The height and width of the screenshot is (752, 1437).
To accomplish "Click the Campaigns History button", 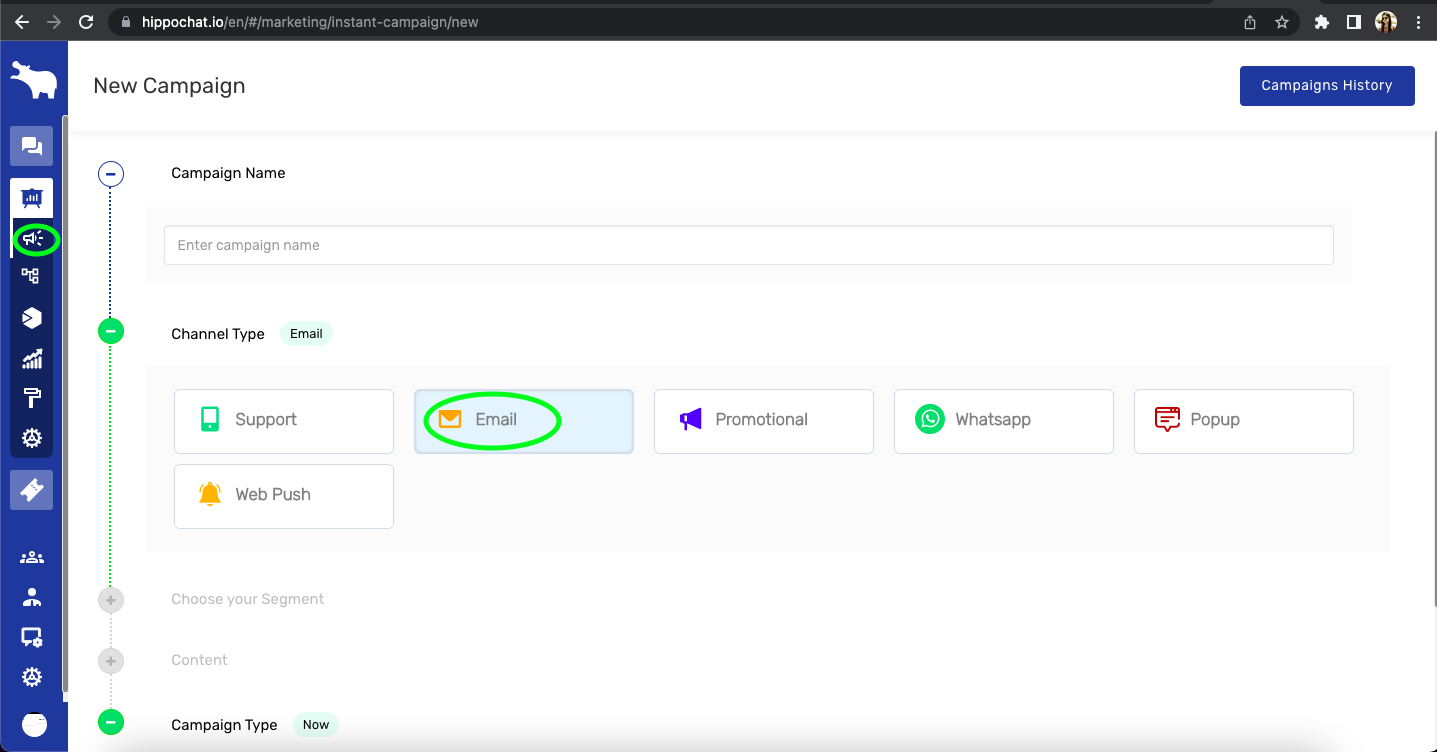I will [x=1326, y=86].
